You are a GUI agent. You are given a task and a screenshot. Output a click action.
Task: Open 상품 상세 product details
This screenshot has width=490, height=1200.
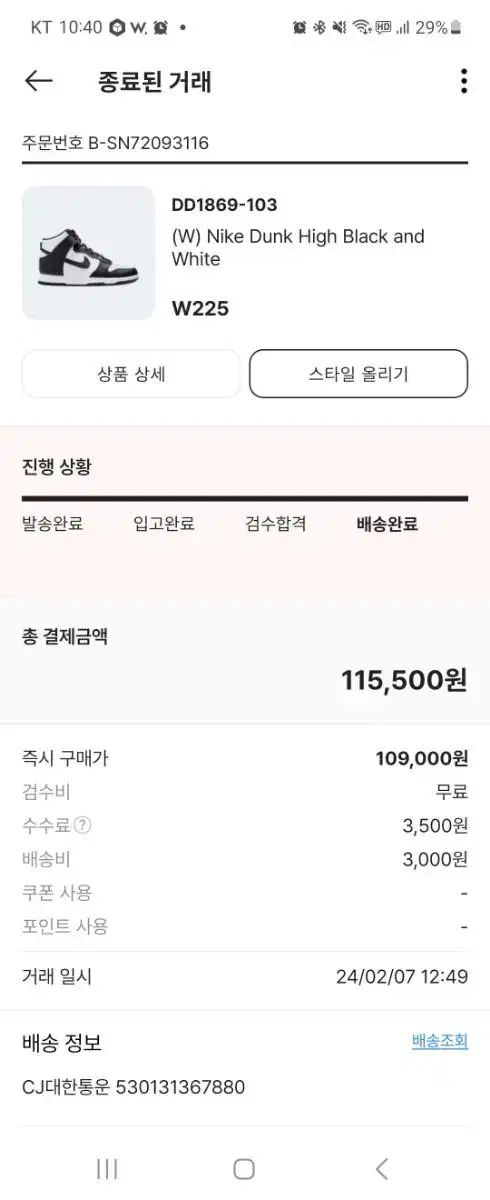(131, 374)
